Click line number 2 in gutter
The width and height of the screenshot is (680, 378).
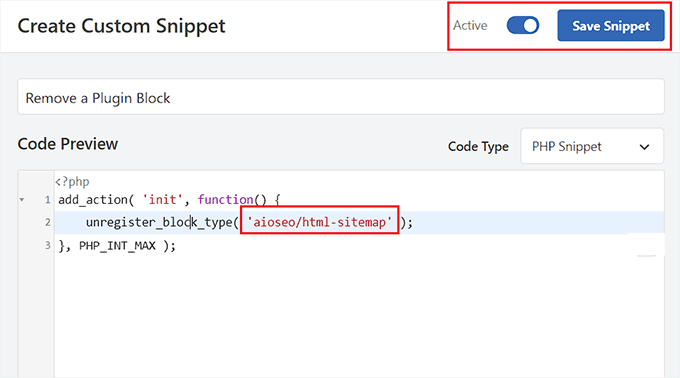[x=48, y=222]
